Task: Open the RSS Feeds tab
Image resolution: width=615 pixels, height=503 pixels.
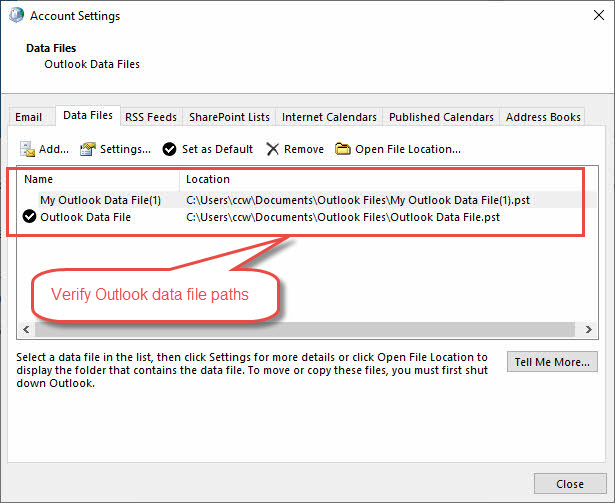Action: point(151,117)
